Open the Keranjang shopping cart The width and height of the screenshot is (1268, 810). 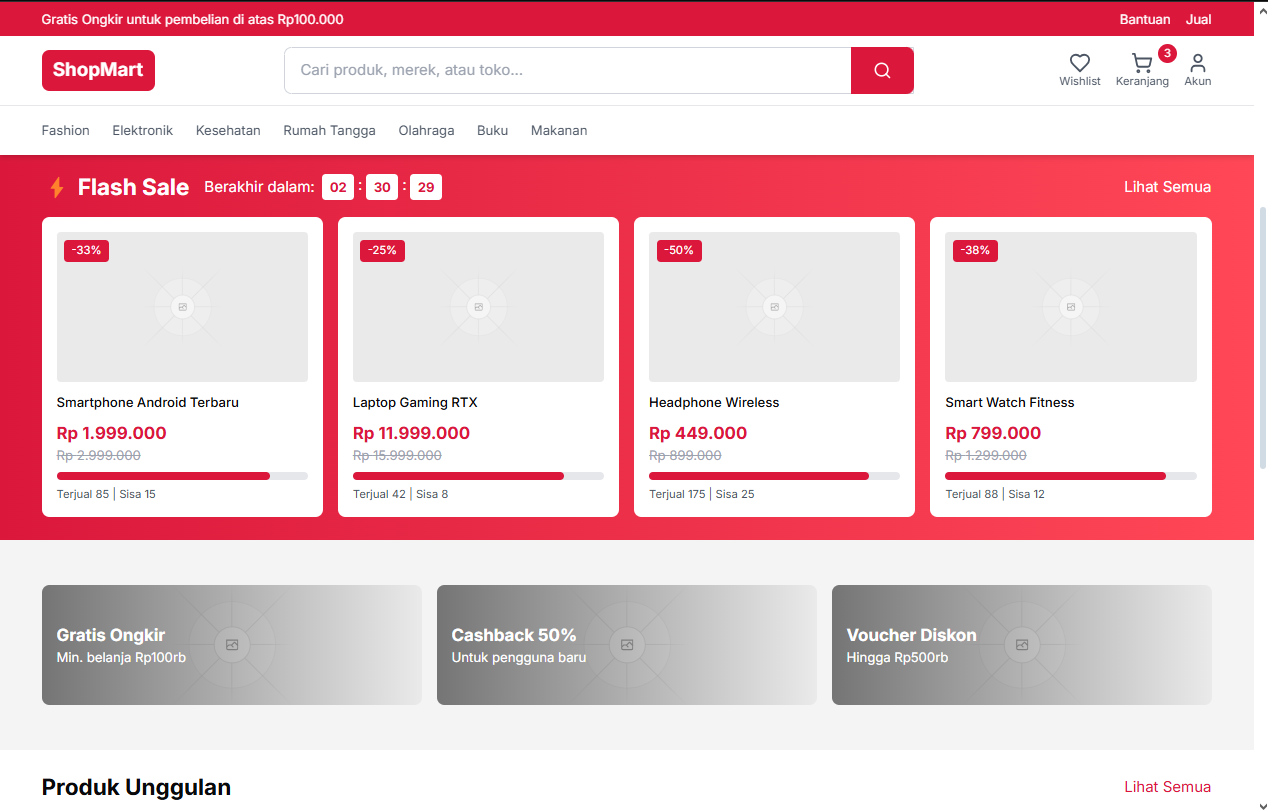1141,64
